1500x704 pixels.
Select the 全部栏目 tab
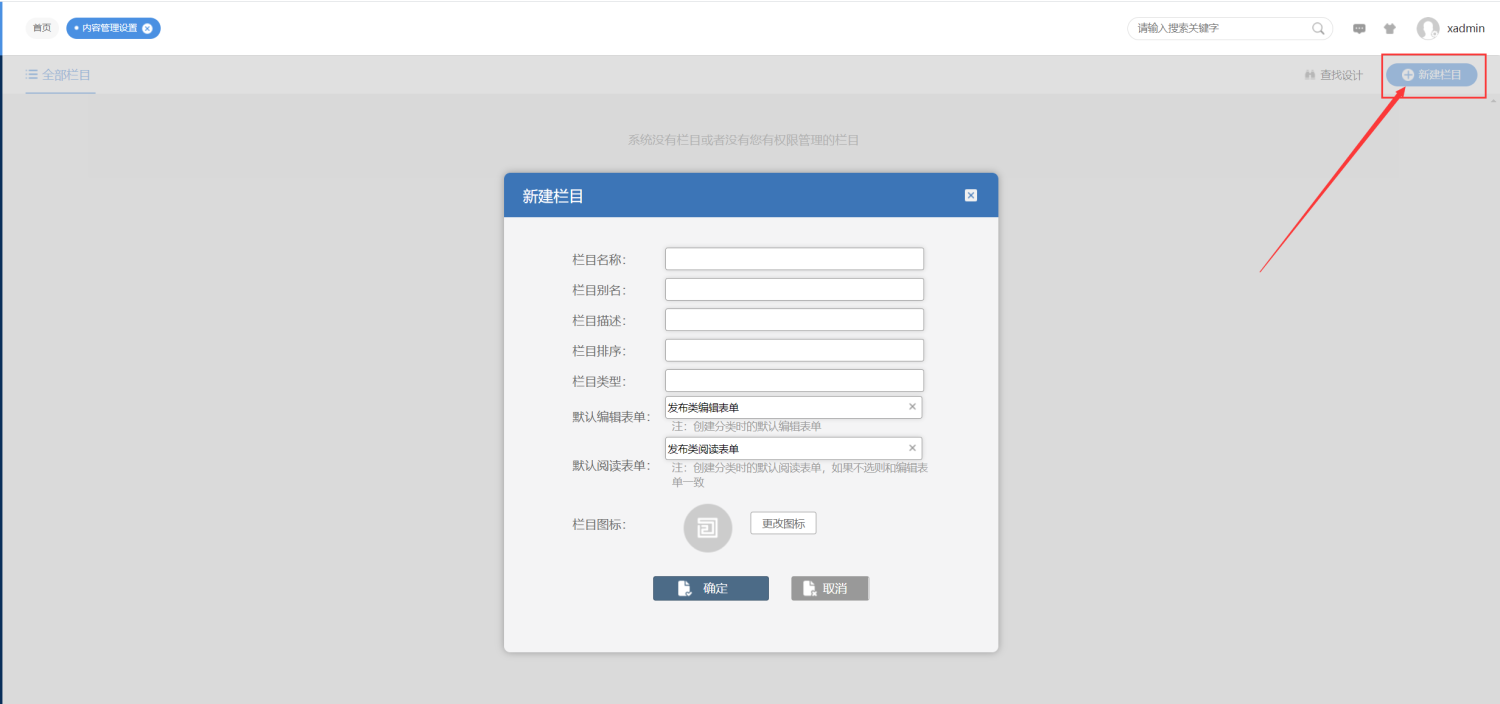[59, 75]
